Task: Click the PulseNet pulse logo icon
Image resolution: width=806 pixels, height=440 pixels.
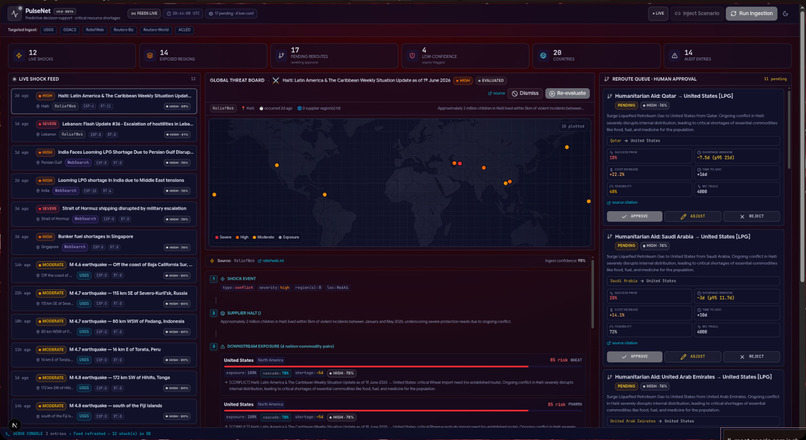Action: pos(16,13)
